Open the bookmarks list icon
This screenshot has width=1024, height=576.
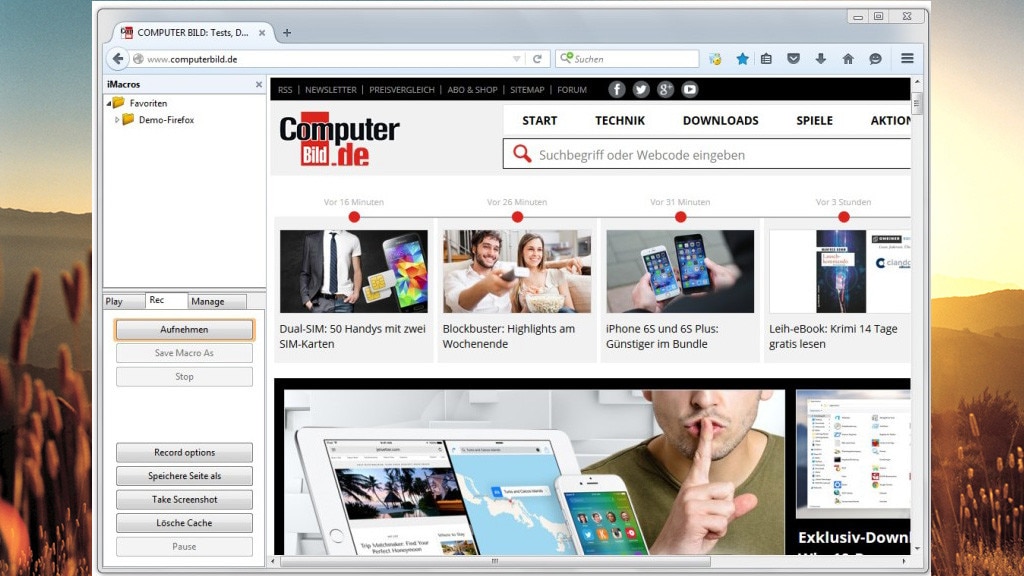click(x=766, y=59)
